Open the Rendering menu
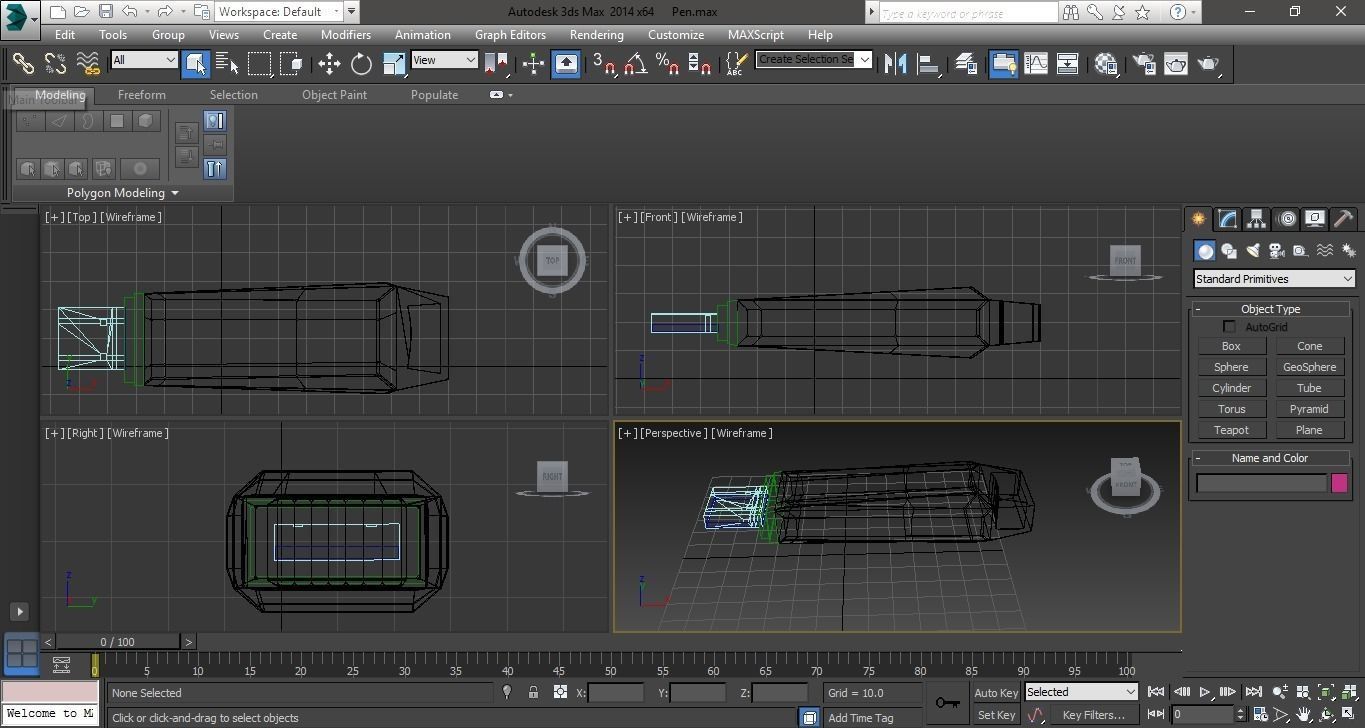This screenshot has width=1365, height=728. click(x=597, y=34)
